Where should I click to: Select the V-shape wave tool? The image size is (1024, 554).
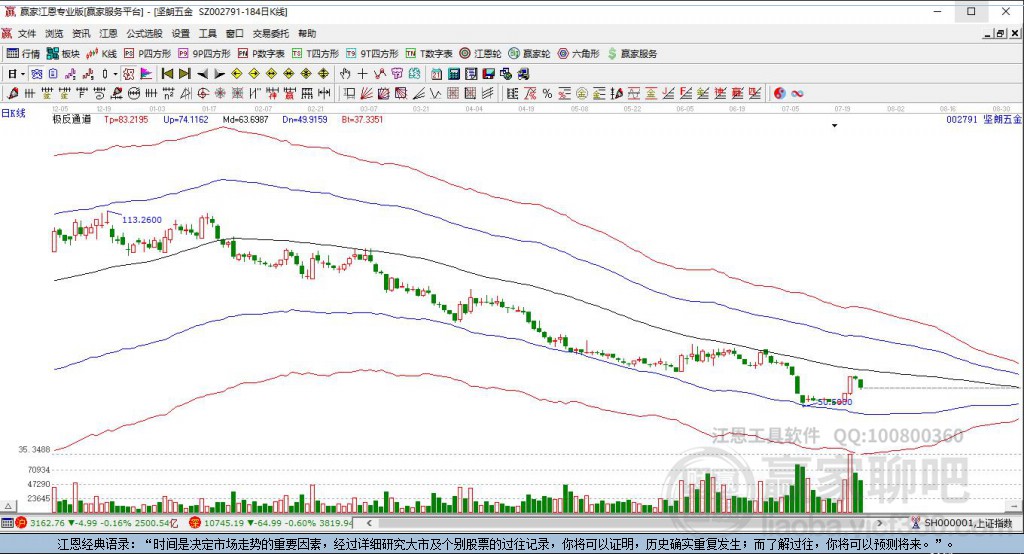tap(436, 93)
